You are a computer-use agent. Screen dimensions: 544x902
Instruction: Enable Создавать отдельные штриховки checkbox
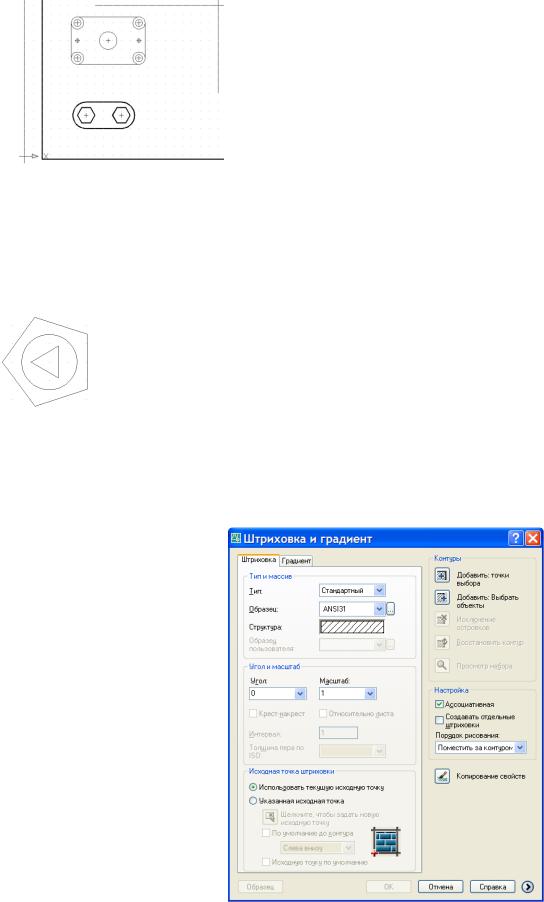(x=439, y=720)
